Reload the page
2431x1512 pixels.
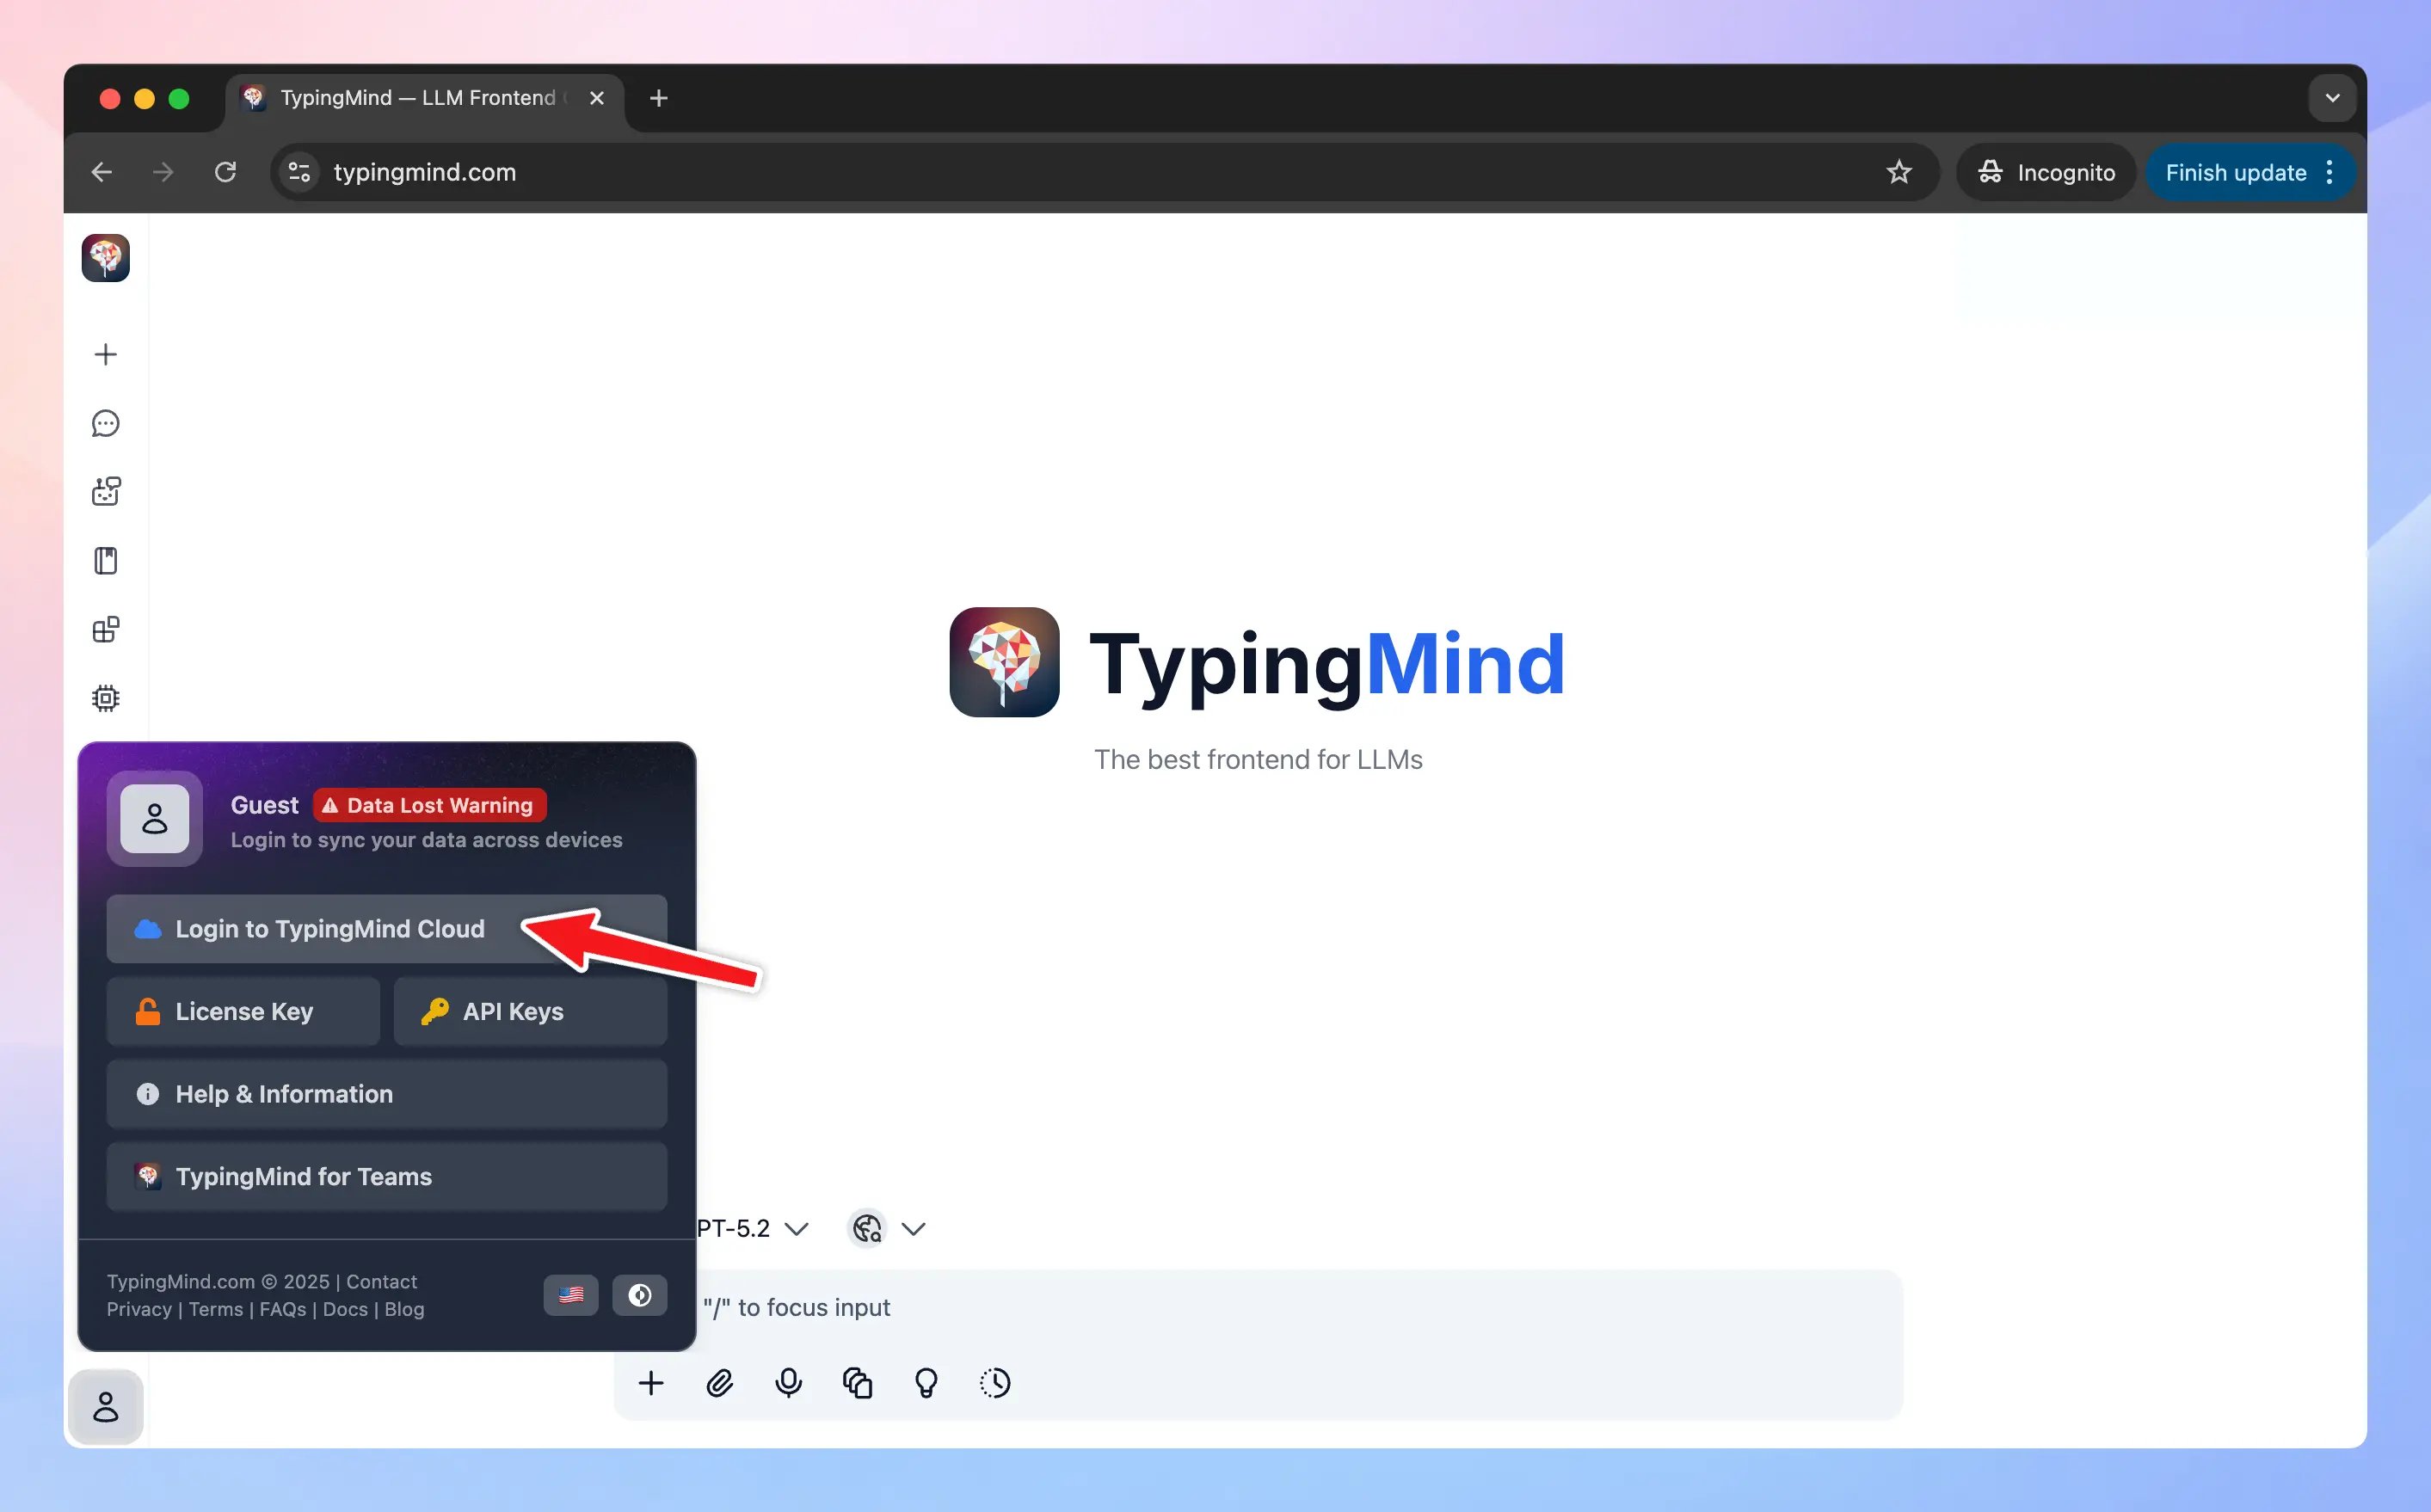click(x=225, y=172)
